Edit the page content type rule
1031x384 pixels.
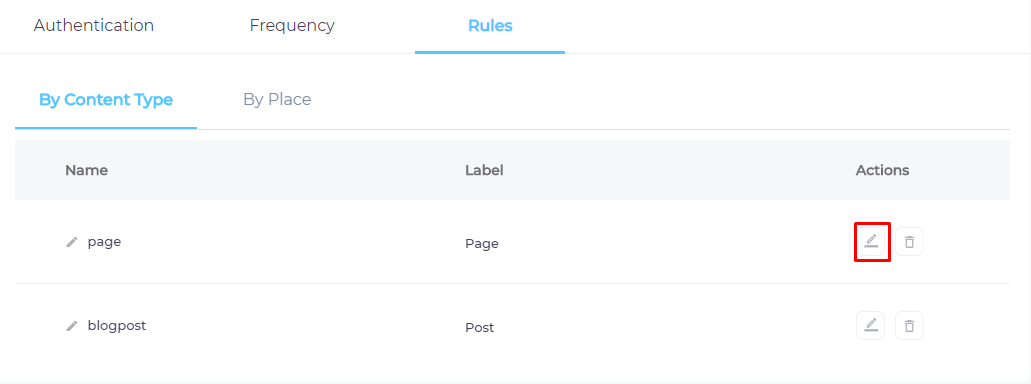pyautogui.click(x=871, y=242)
